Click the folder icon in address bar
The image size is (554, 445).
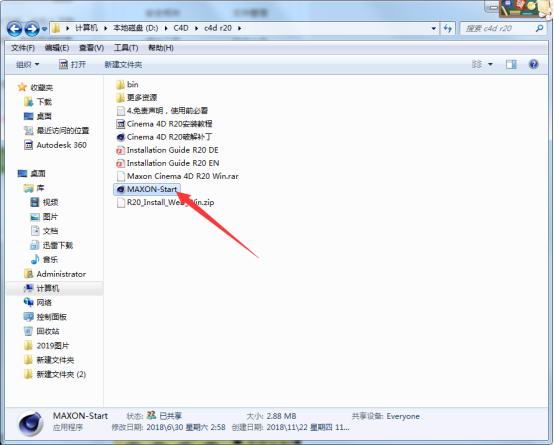click(56, 28)
